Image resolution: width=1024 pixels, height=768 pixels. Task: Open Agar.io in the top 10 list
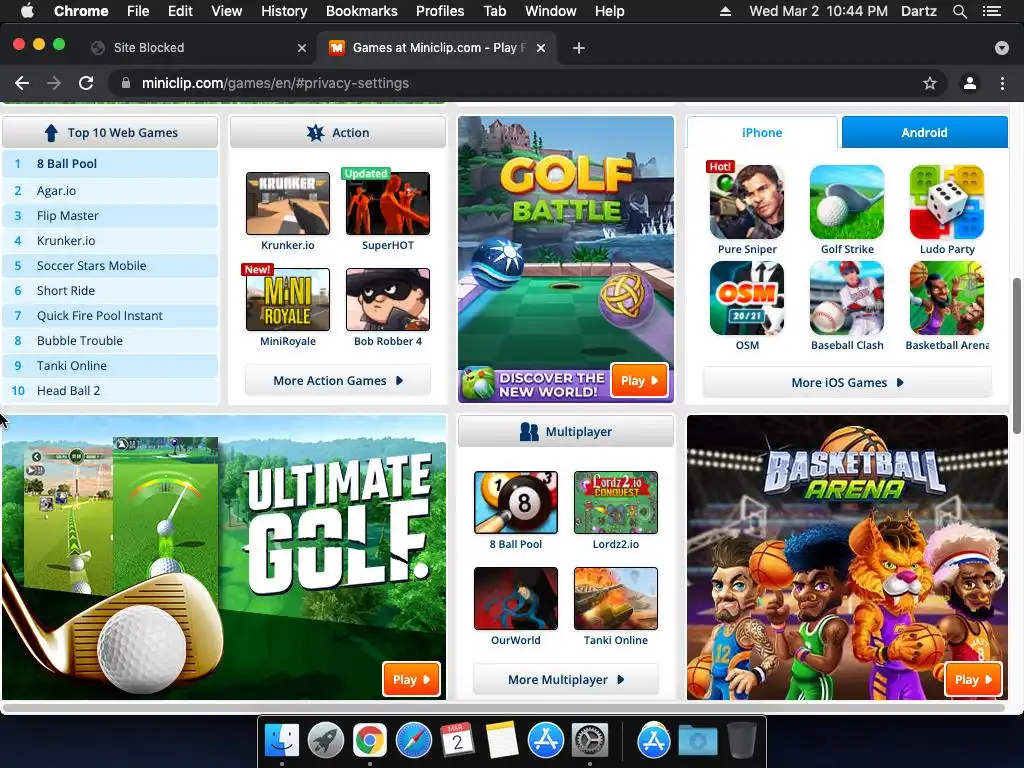(110, 191)
